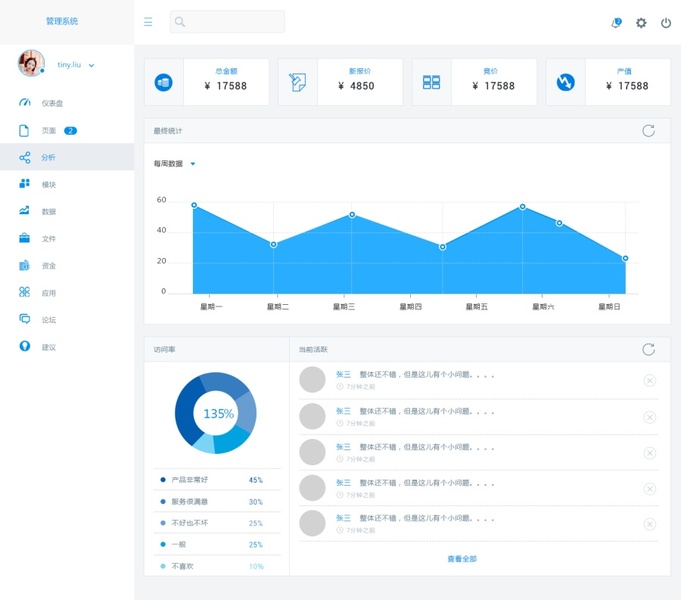681x600 pixels.
Task: Expand the tiny.liu user dropdown
Action: (x=91, y=66)
